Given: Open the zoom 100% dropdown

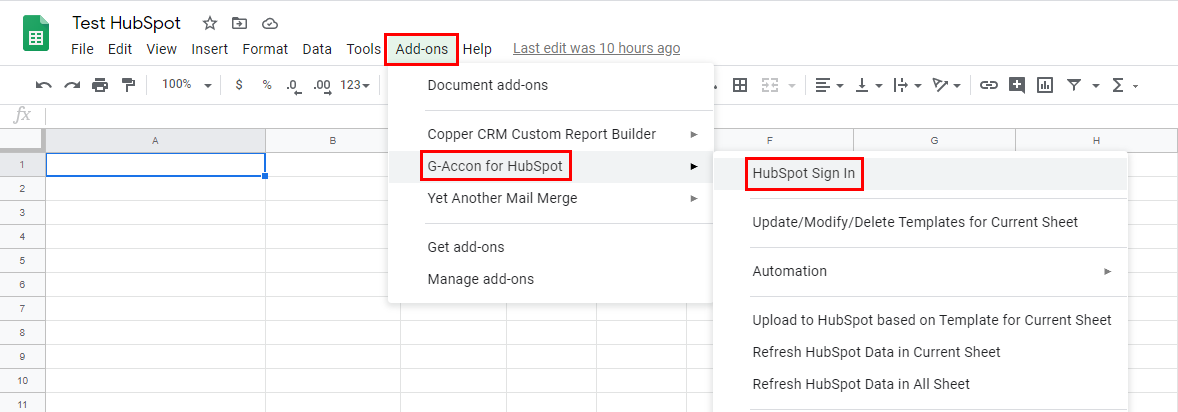Looking at the screenshot, I should pos(187,85).
